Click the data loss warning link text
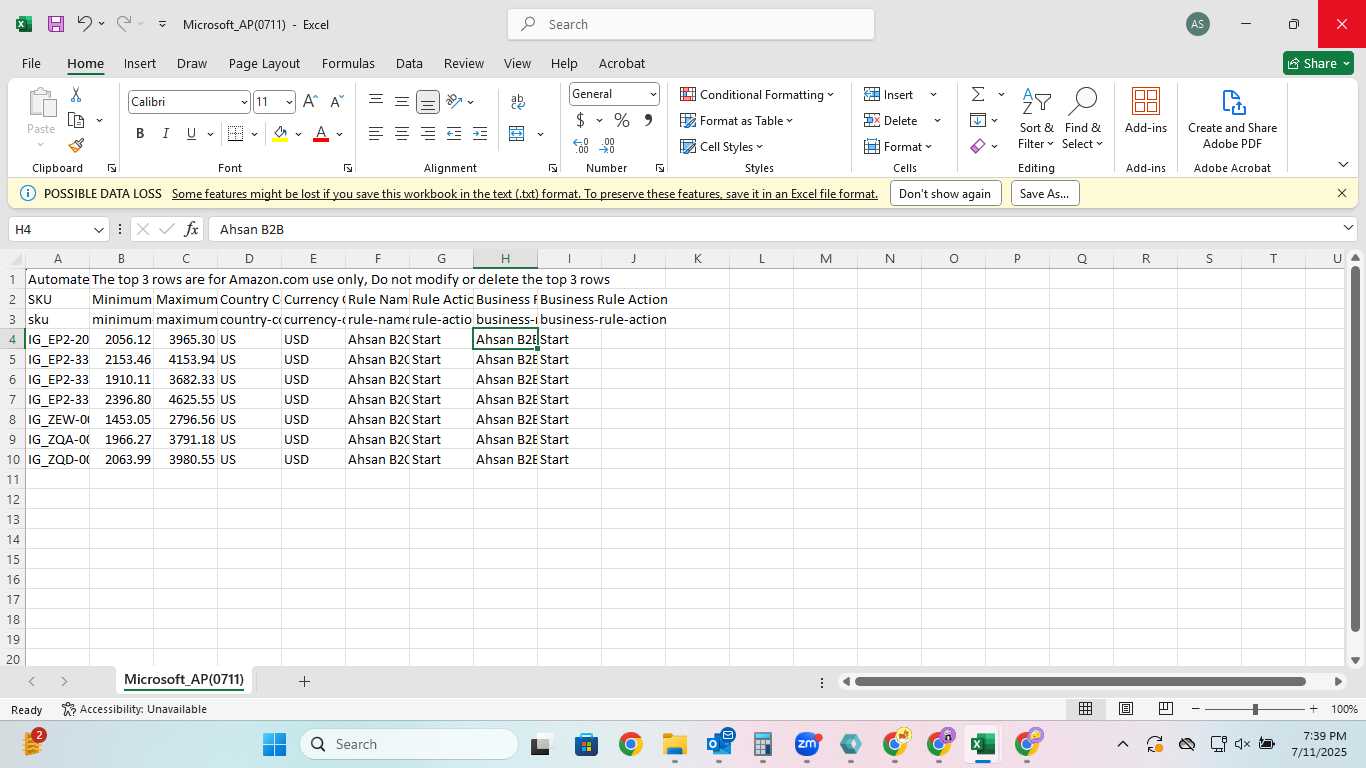 525,194
